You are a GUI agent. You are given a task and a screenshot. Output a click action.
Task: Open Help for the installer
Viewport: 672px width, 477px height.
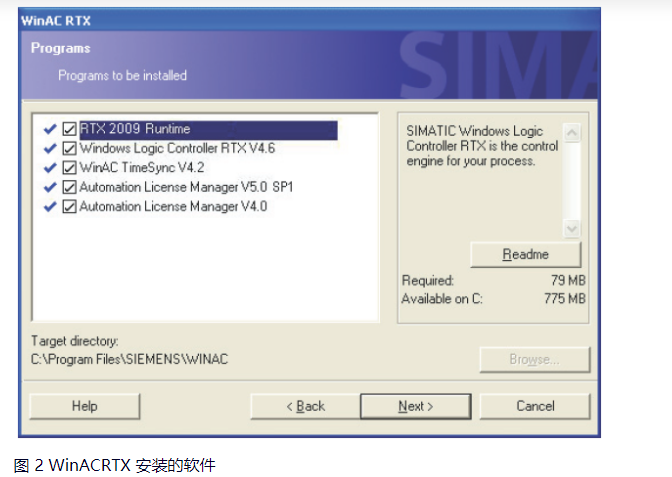84,406
